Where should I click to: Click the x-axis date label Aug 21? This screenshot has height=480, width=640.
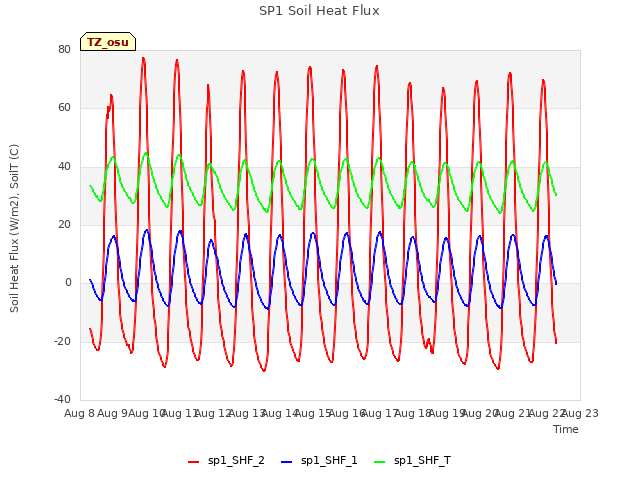click(513, 413)
